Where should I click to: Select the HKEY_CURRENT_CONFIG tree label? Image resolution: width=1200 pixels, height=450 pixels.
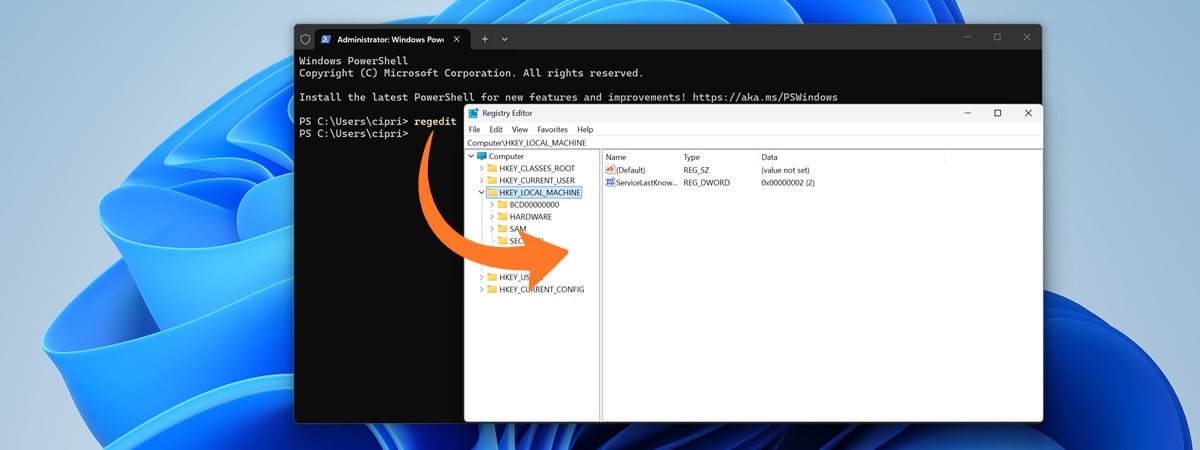(x=542, y=289)
